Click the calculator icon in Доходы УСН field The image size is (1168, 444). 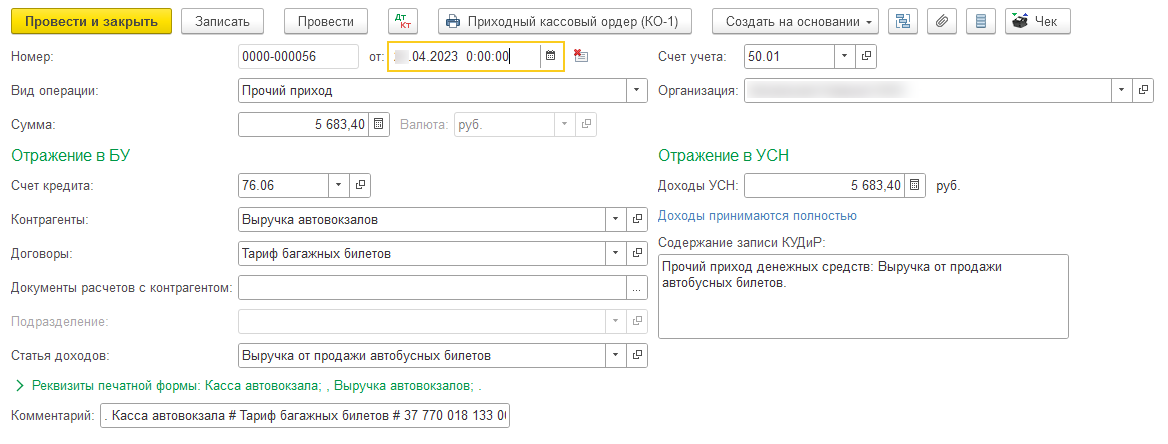[x=913, y=185]
